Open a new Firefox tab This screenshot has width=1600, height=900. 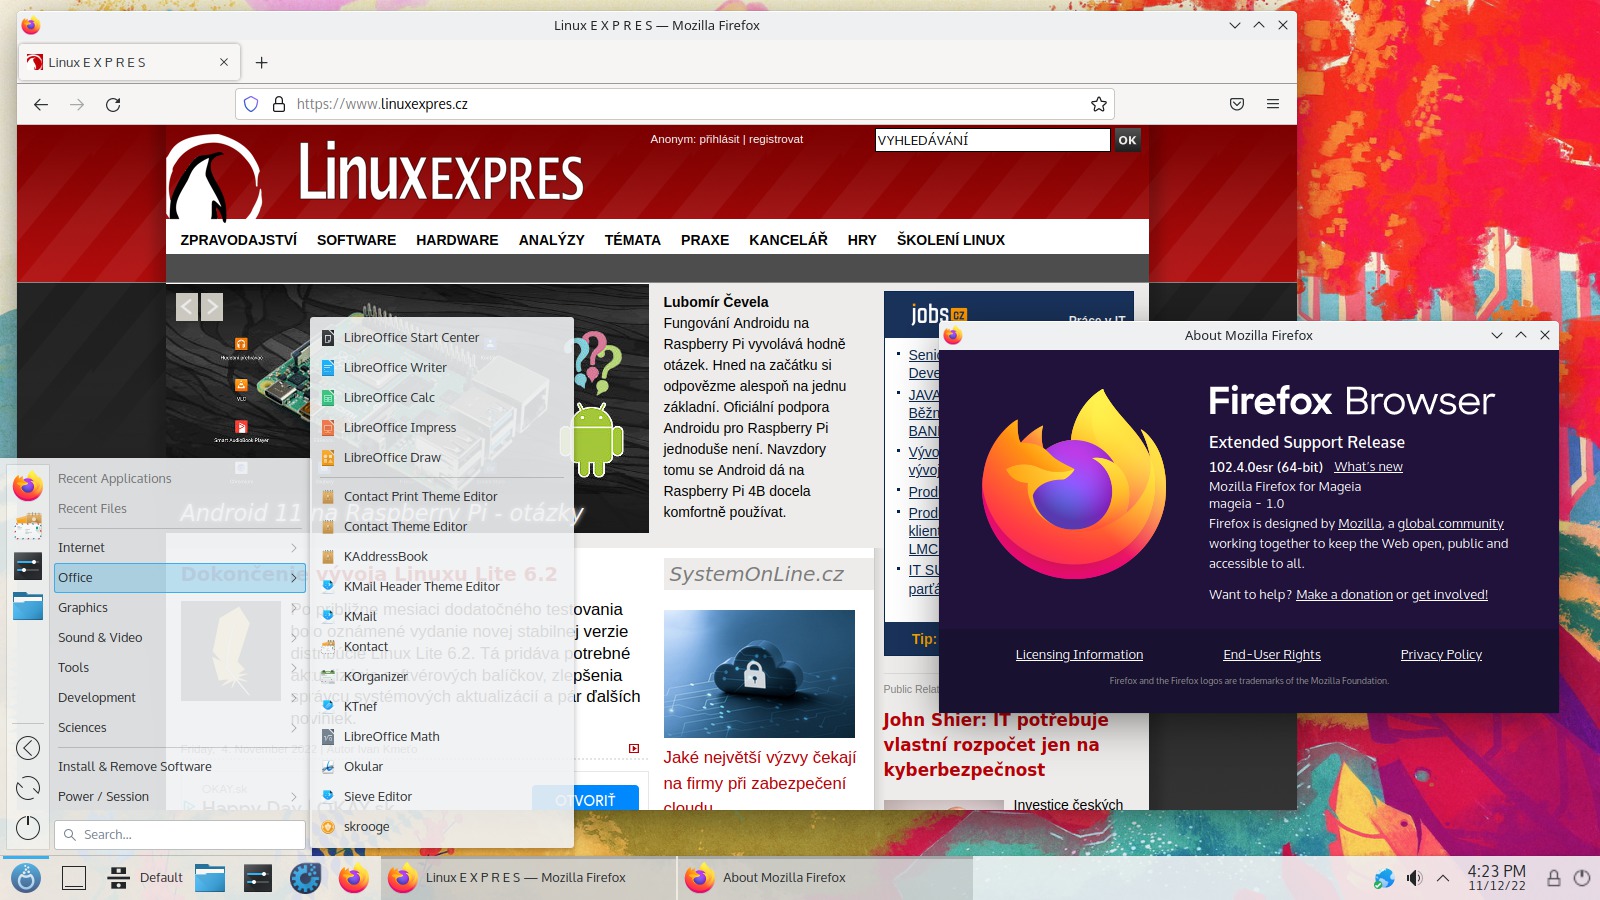click(x=261, y=63)
